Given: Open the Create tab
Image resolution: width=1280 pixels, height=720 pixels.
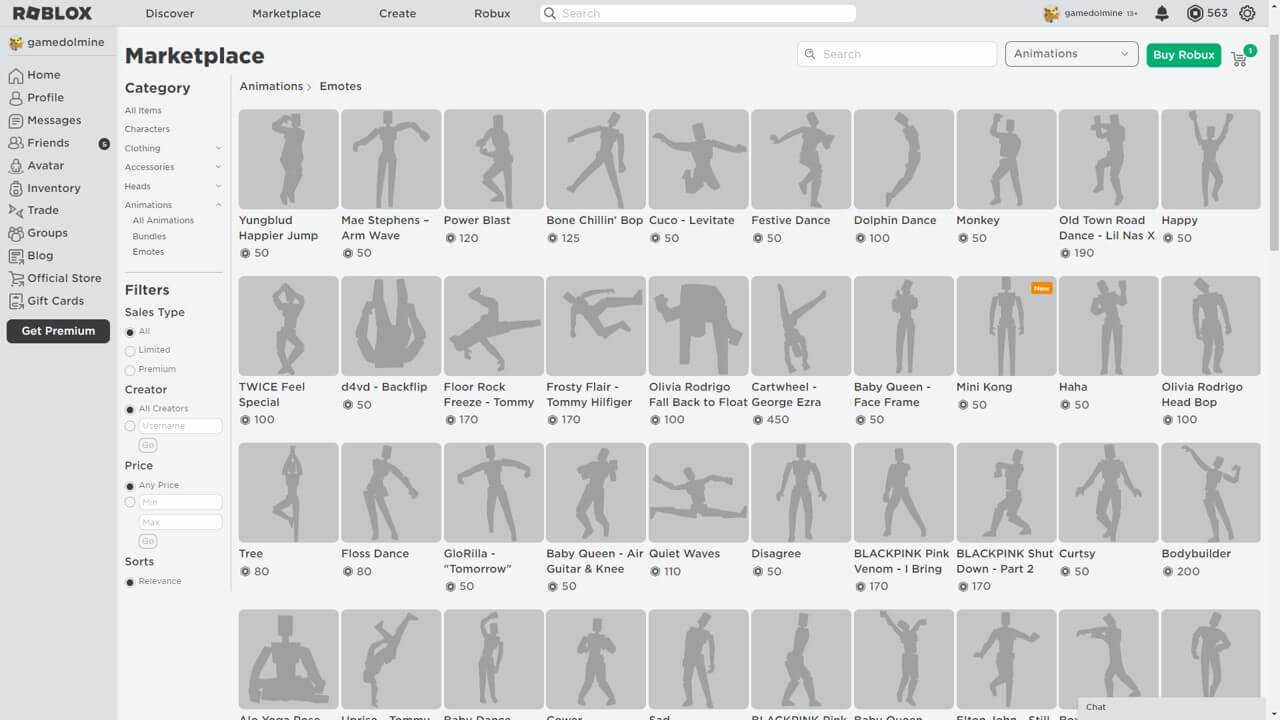Looking at the screenshot, I should tap(398, 14).
